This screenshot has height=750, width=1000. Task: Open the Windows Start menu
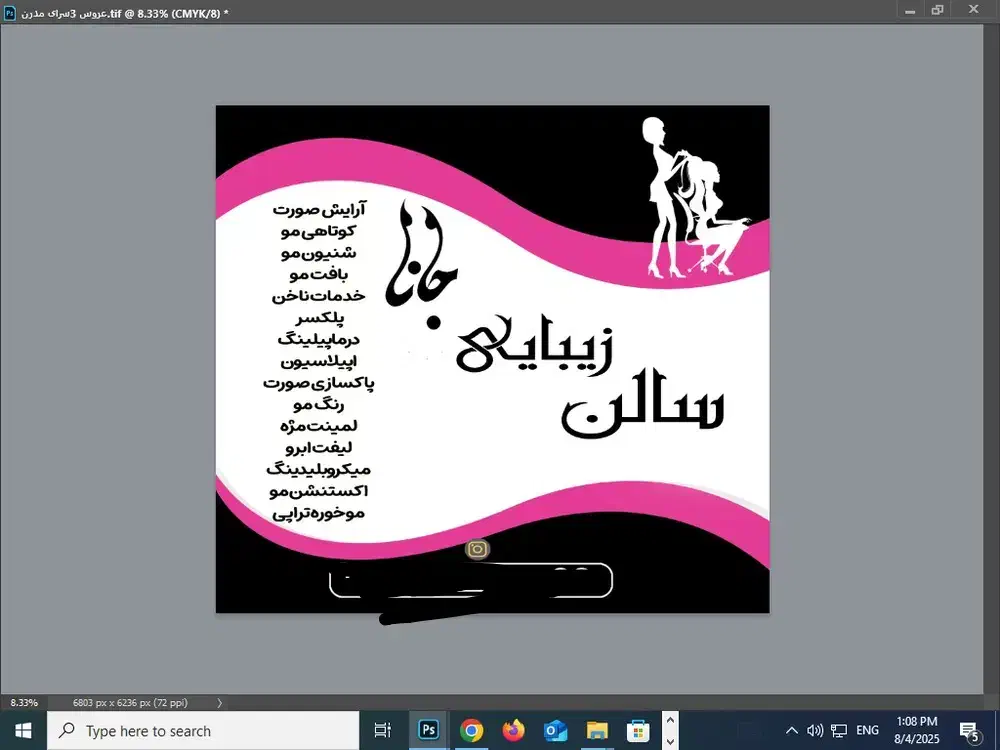coord(23,730)
